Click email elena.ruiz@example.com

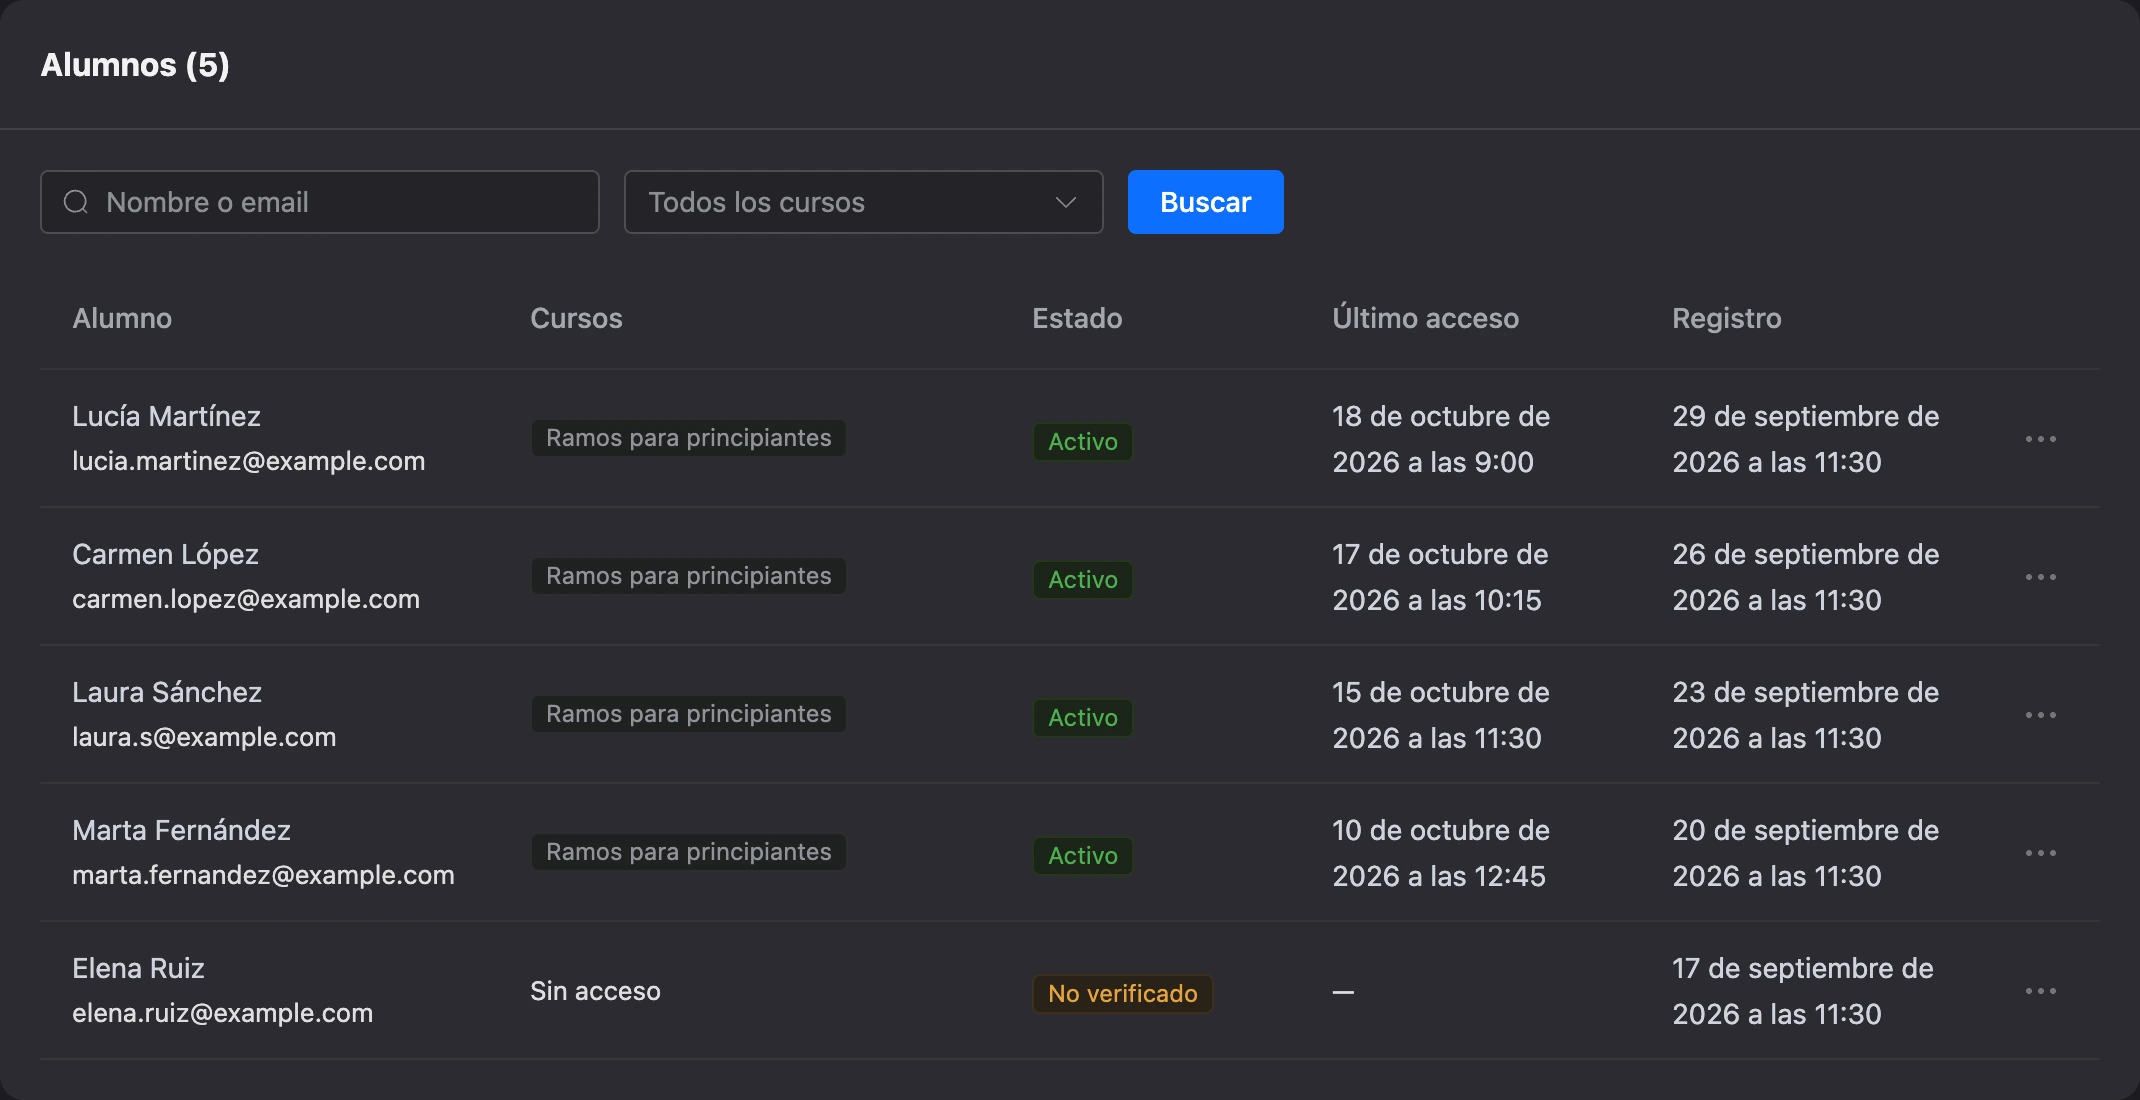[222, 1013]
